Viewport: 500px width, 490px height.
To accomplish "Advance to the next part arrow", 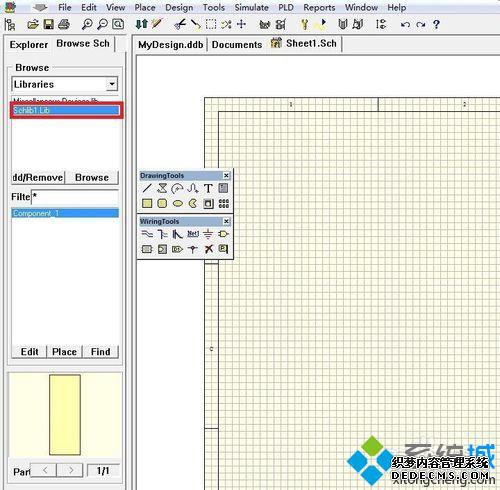I will 70,470.
